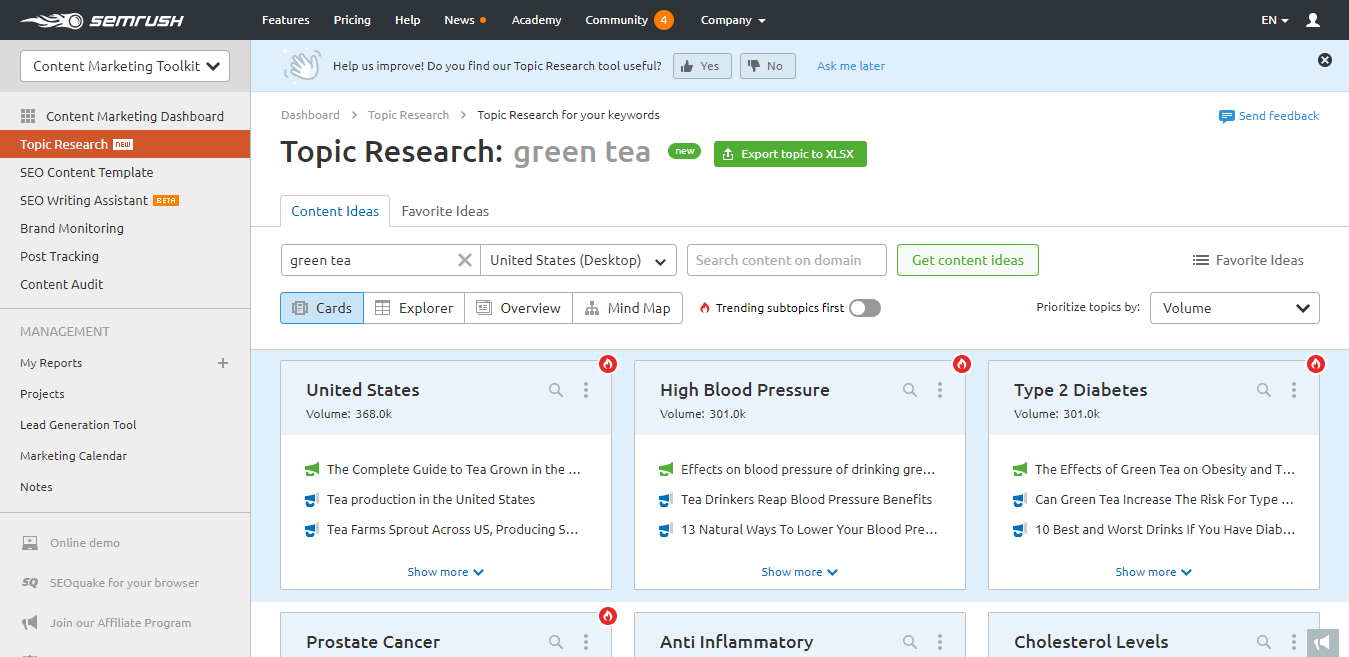Click trending flame on United States card
Viewport: 1349px width, 657px height.
click(608, 364)
